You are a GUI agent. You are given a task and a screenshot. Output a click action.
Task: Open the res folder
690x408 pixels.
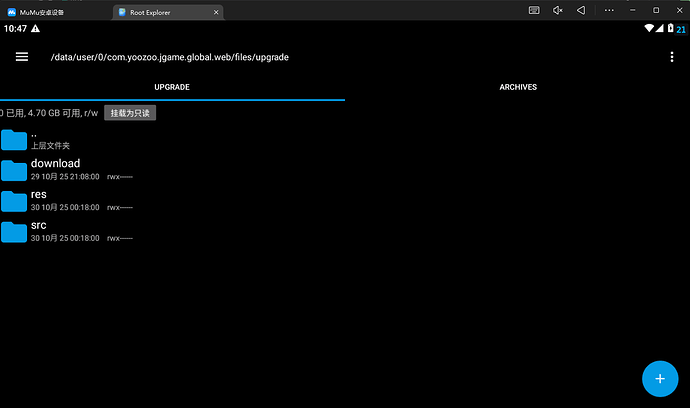tap(39, 195)
